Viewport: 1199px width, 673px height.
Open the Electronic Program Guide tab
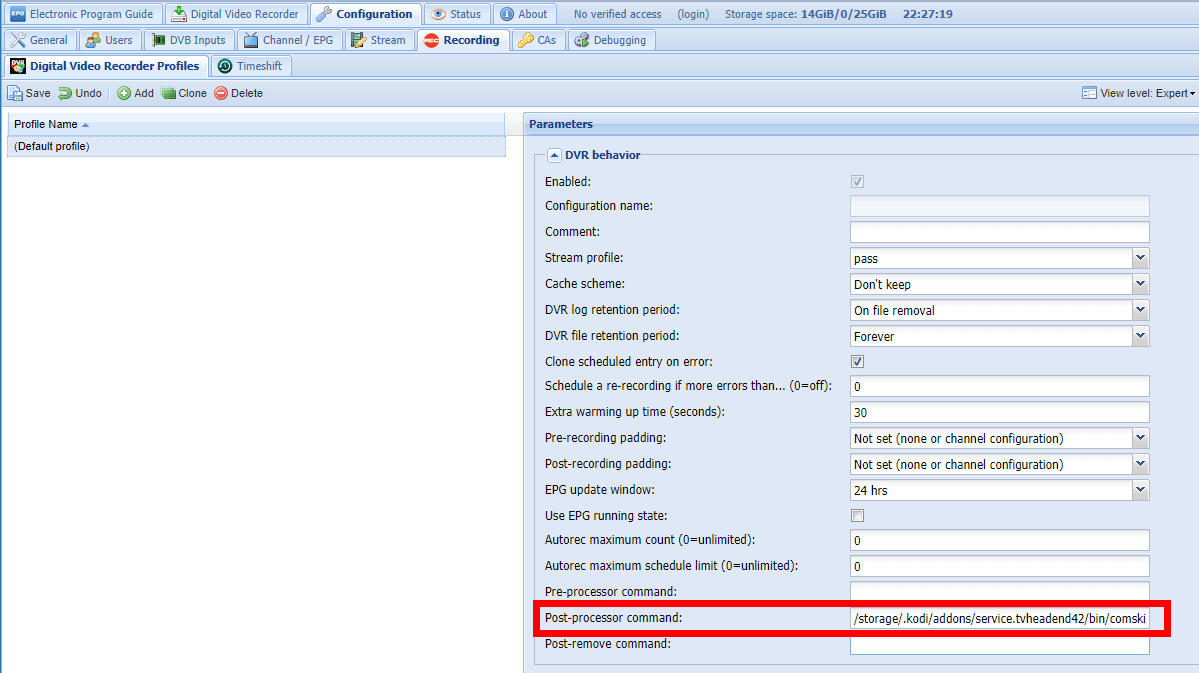pyautogui.click(x=82, y=14)
